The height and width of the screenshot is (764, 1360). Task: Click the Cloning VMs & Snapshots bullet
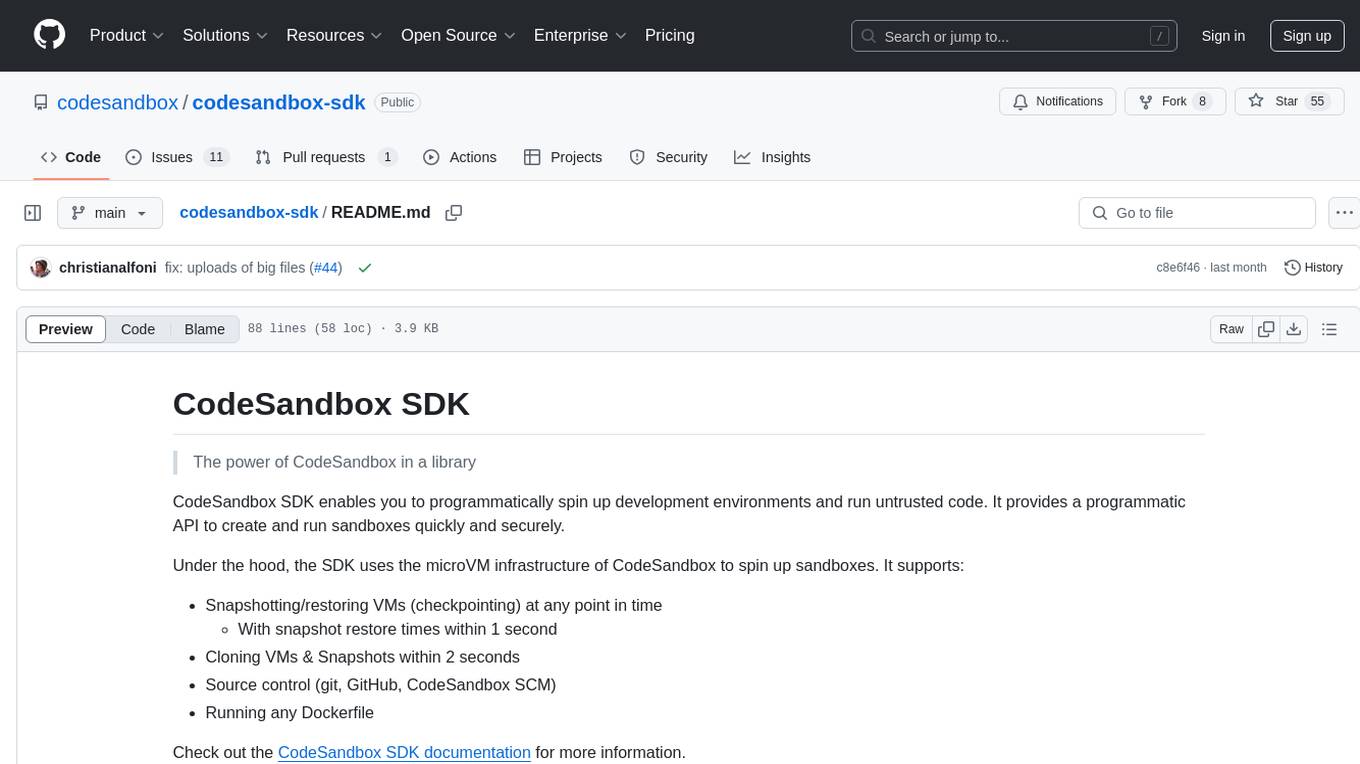tap(362, 657)
